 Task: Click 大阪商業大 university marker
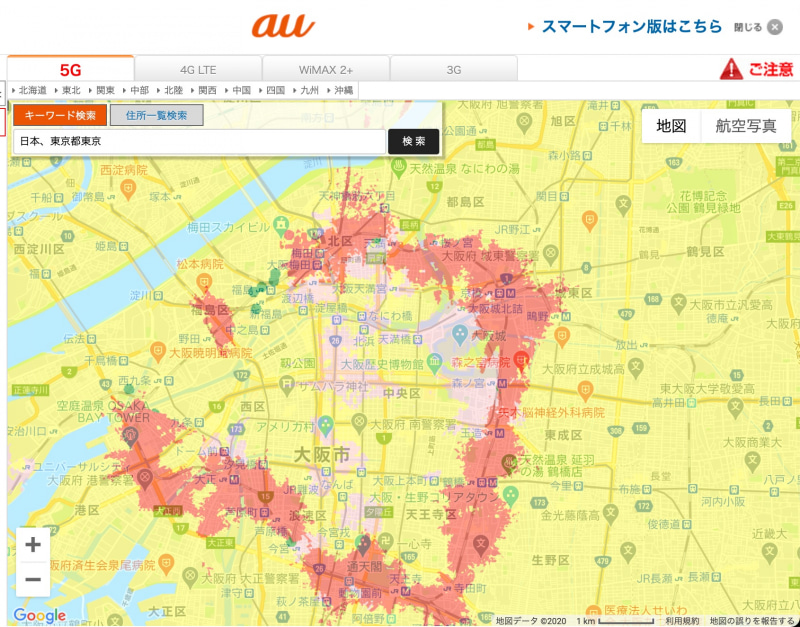tap(752, 461)
